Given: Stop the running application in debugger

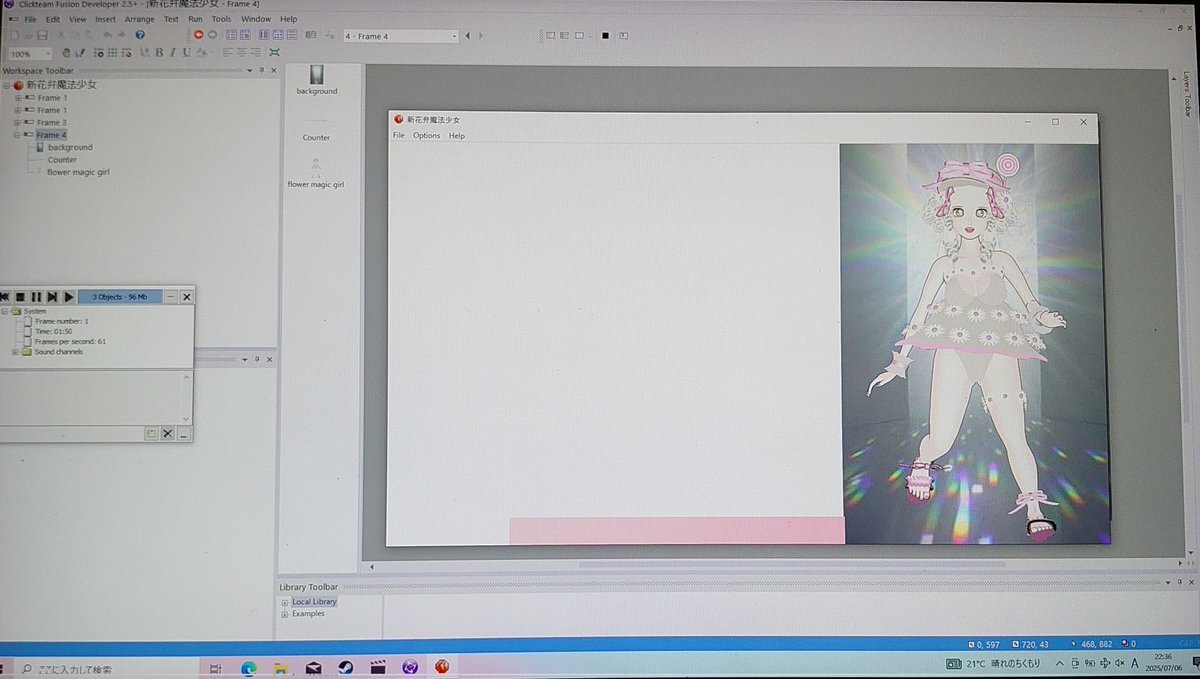Looking at the screenshot, I should tap(20, 296).
